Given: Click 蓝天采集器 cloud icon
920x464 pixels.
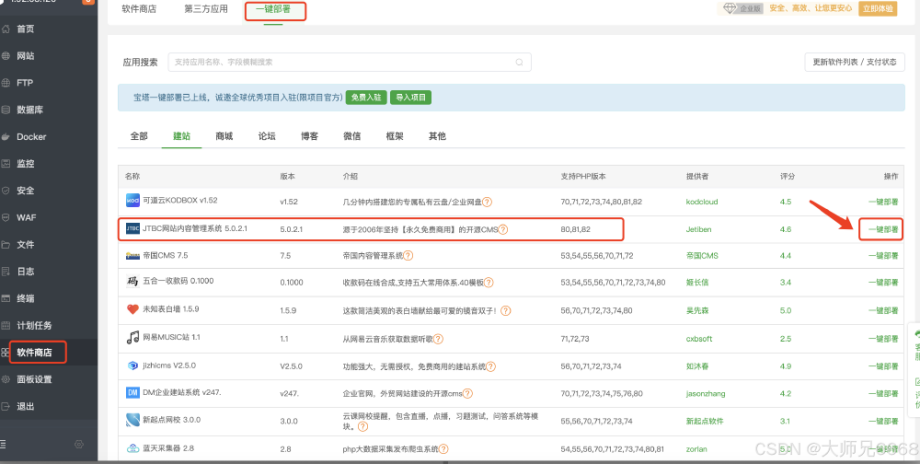Looking at the screenshot, I should point(133,449).
